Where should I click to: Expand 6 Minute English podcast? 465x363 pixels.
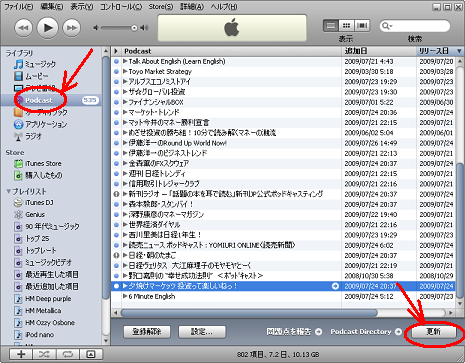(x=125, y=296)
